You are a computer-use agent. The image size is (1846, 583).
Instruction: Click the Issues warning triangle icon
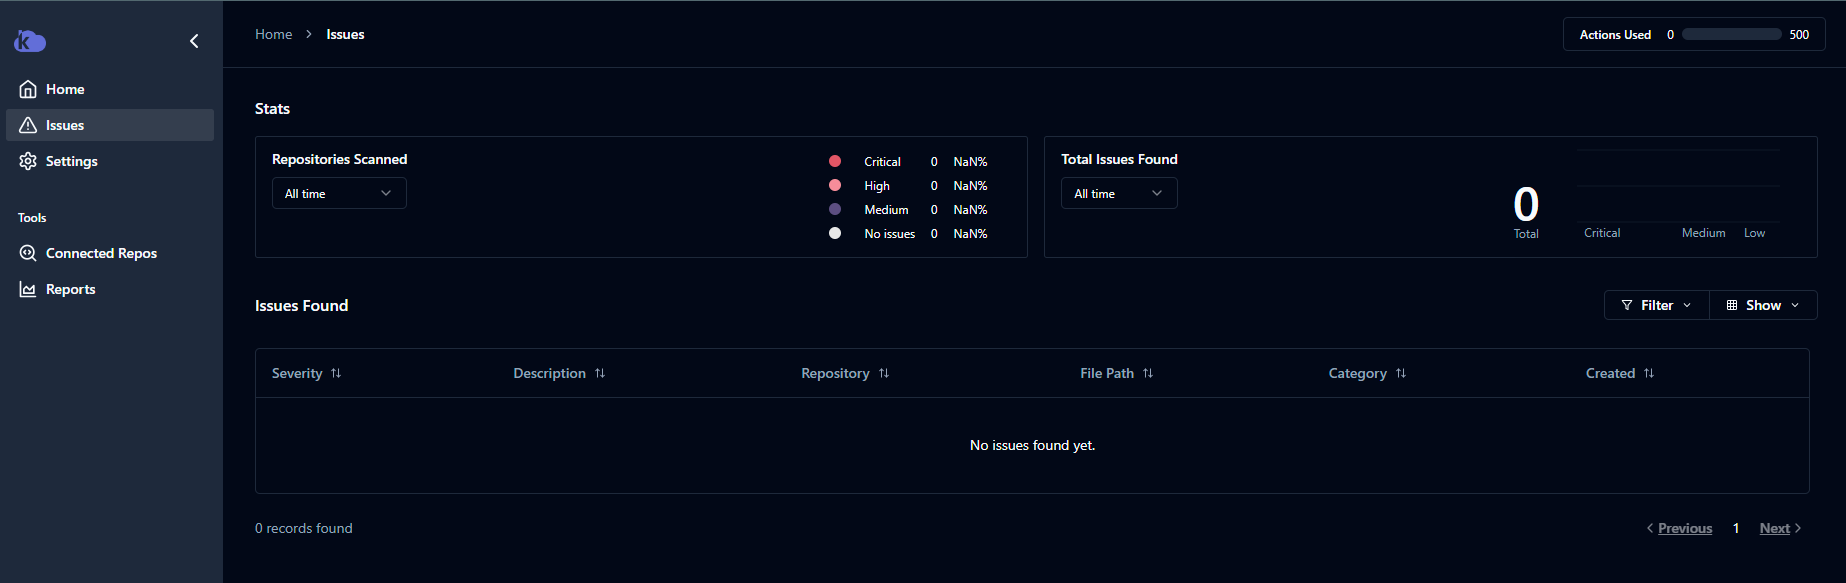[28, 125]
